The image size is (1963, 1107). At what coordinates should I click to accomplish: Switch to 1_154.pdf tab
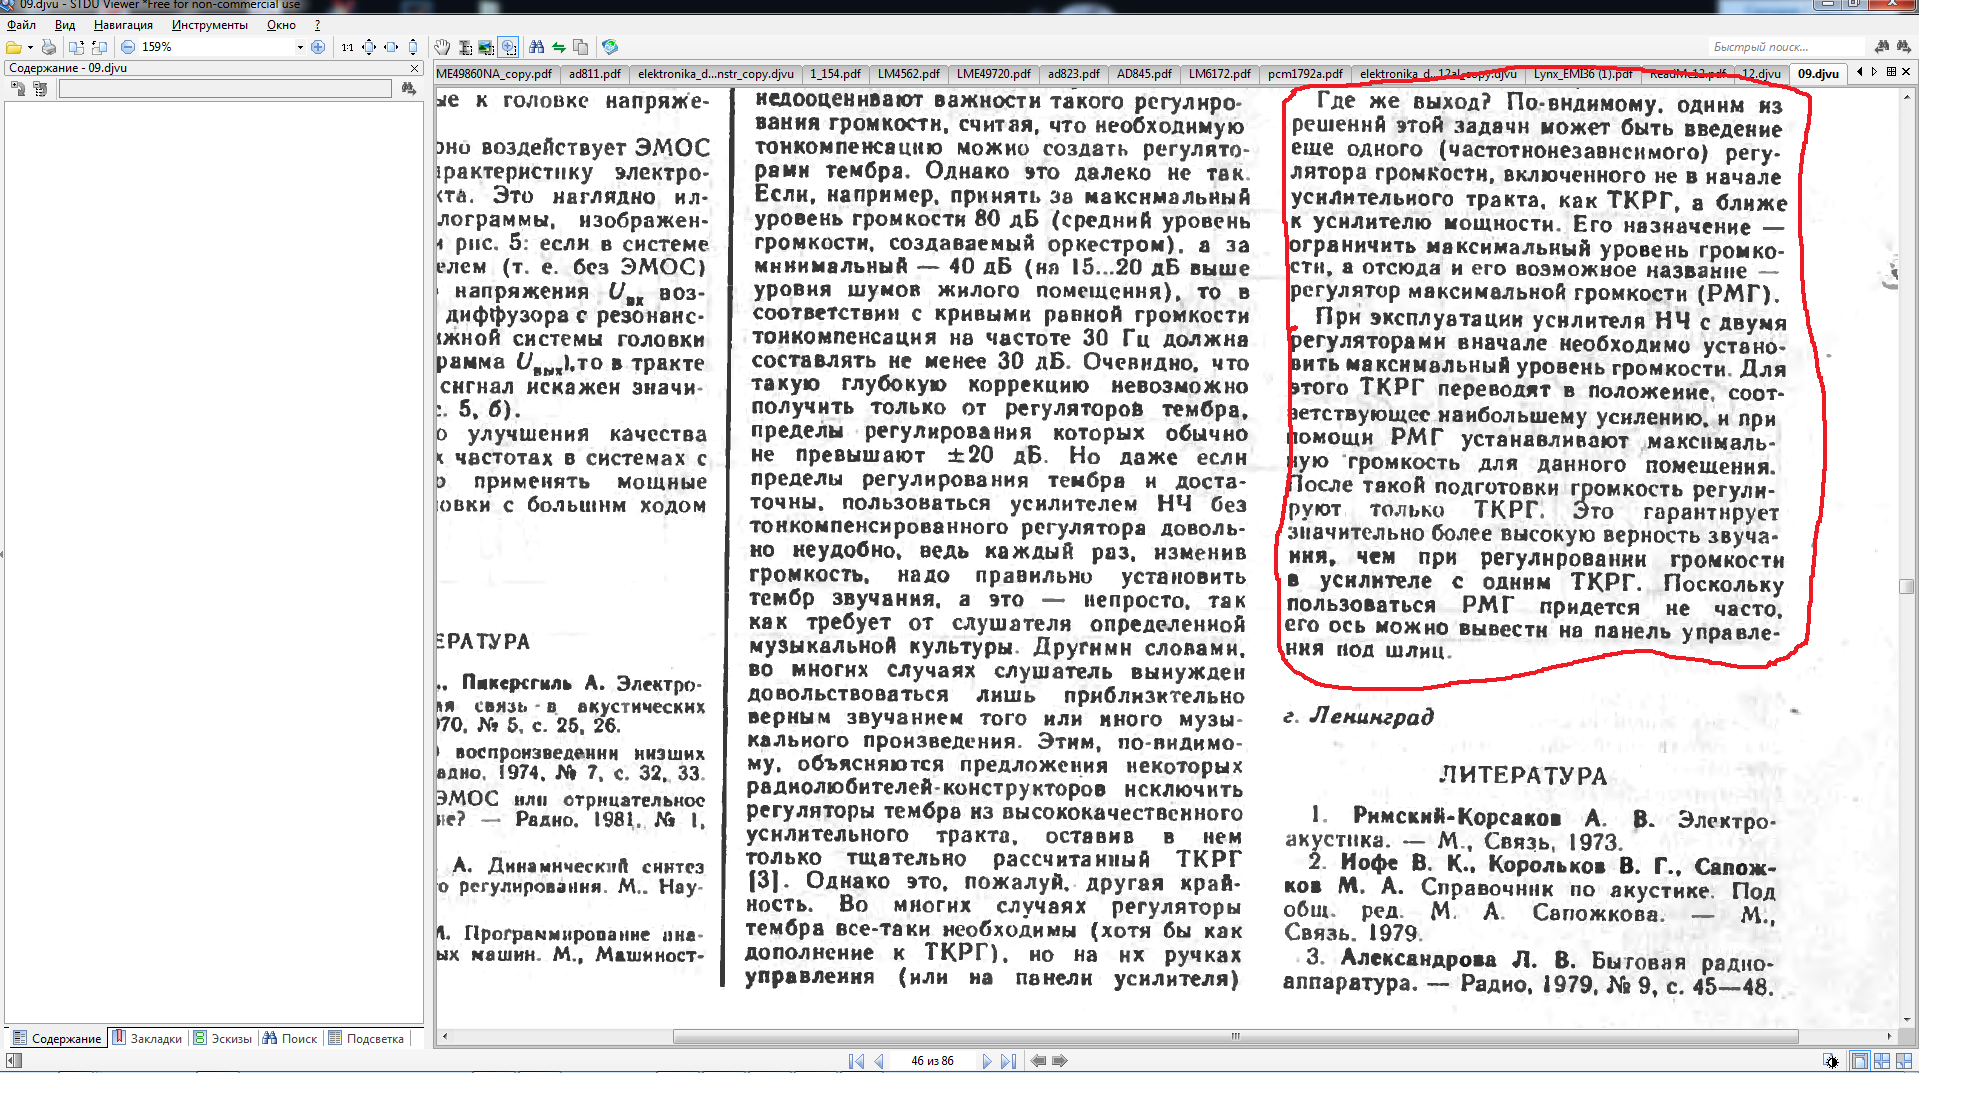(x=835, y=73)
